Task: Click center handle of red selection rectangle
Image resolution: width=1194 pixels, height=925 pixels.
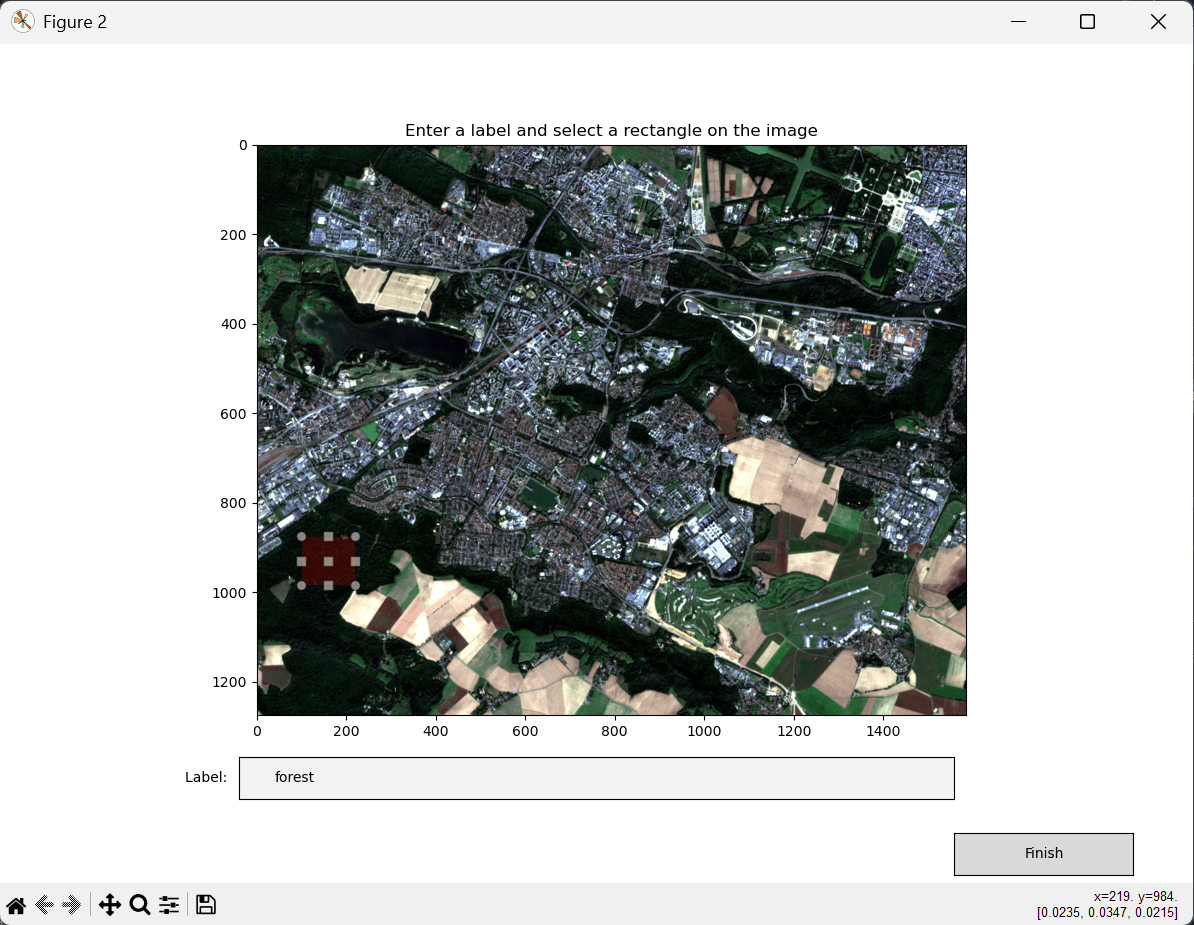Action: [x=328, y=561]
